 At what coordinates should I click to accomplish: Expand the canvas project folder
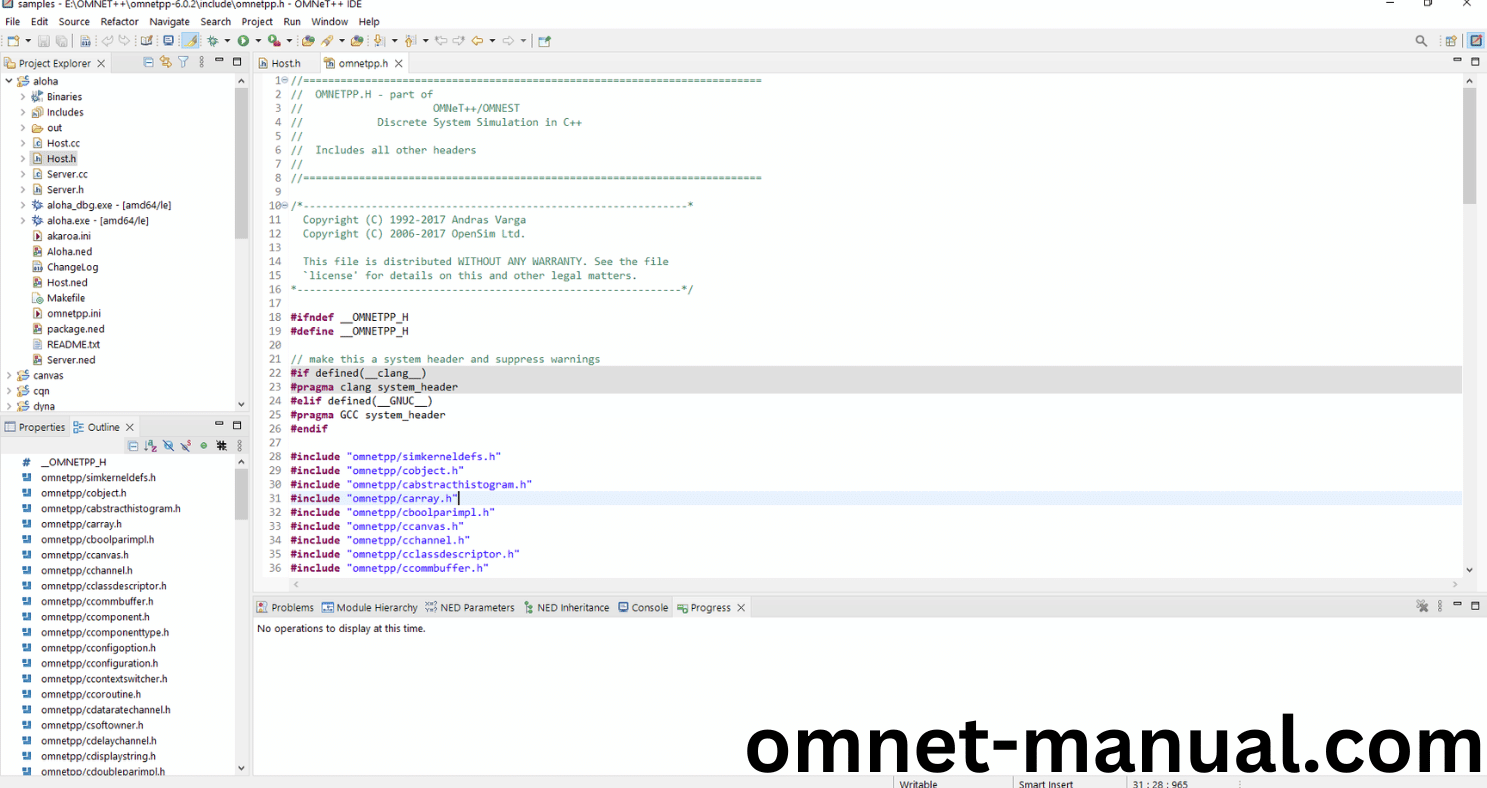click(8, 375)
